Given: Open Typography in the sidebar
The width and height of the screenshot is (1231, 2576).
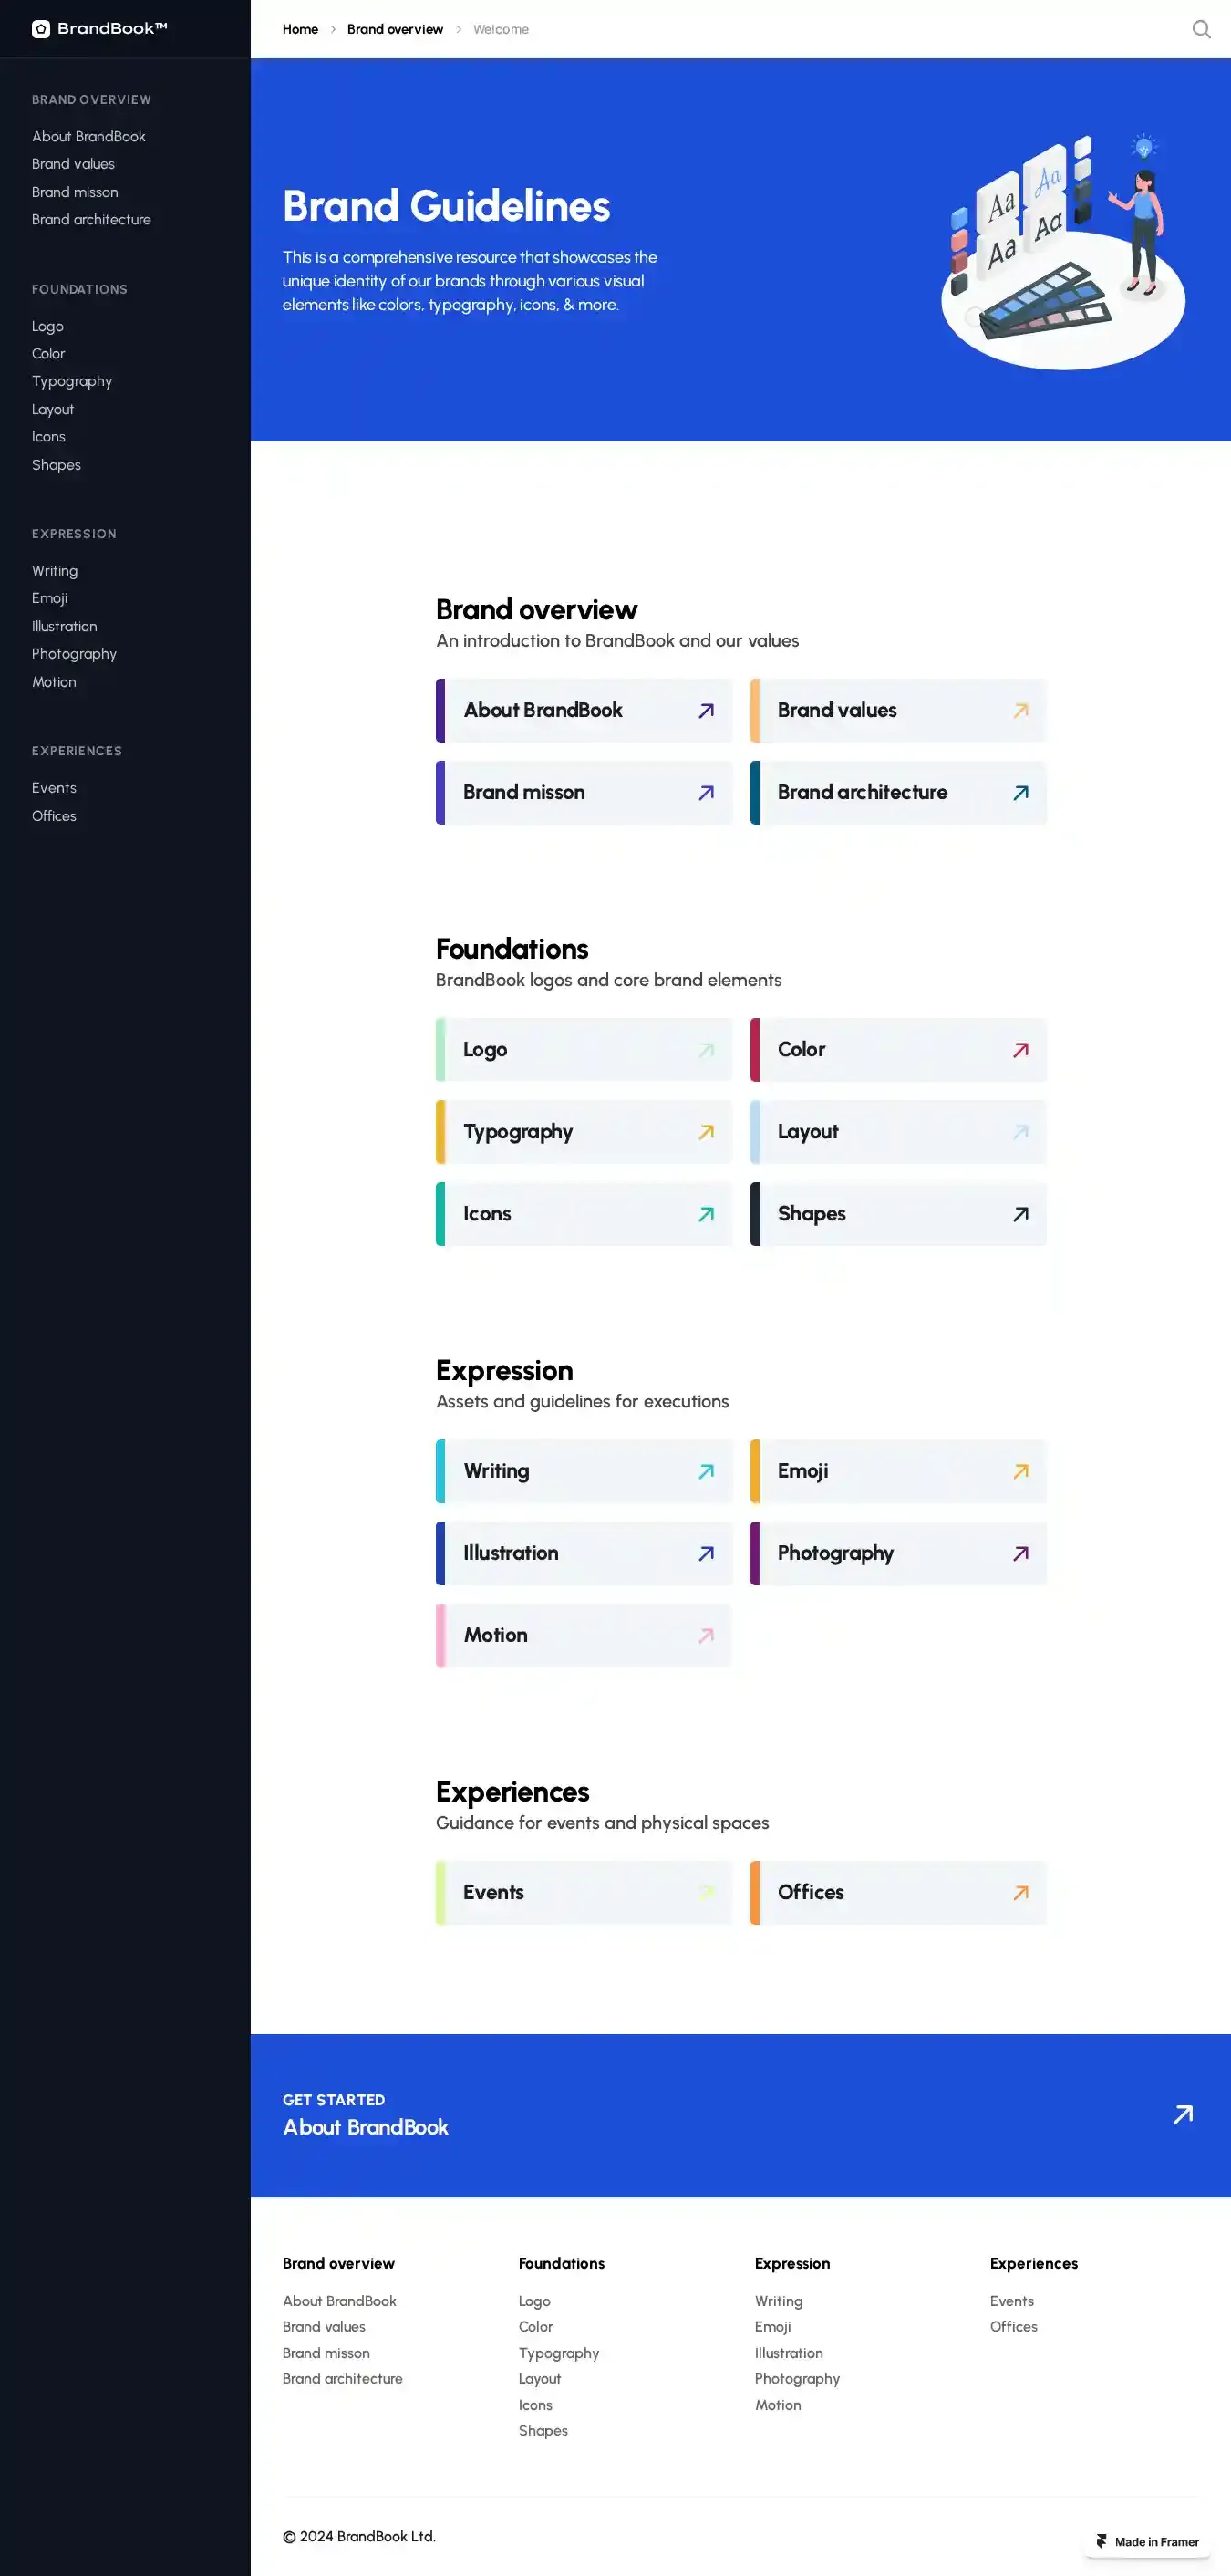Looking at the screenshot, I should (x=72, y=381).
